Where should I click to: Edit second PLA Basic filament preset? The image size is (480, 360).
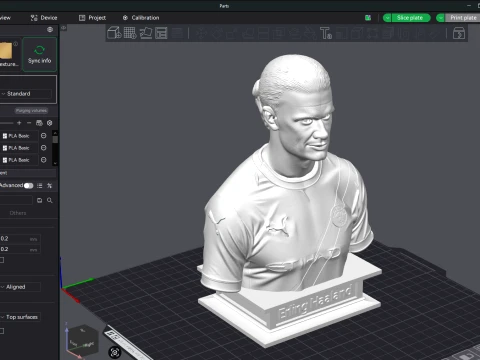[x=44, y=148]
